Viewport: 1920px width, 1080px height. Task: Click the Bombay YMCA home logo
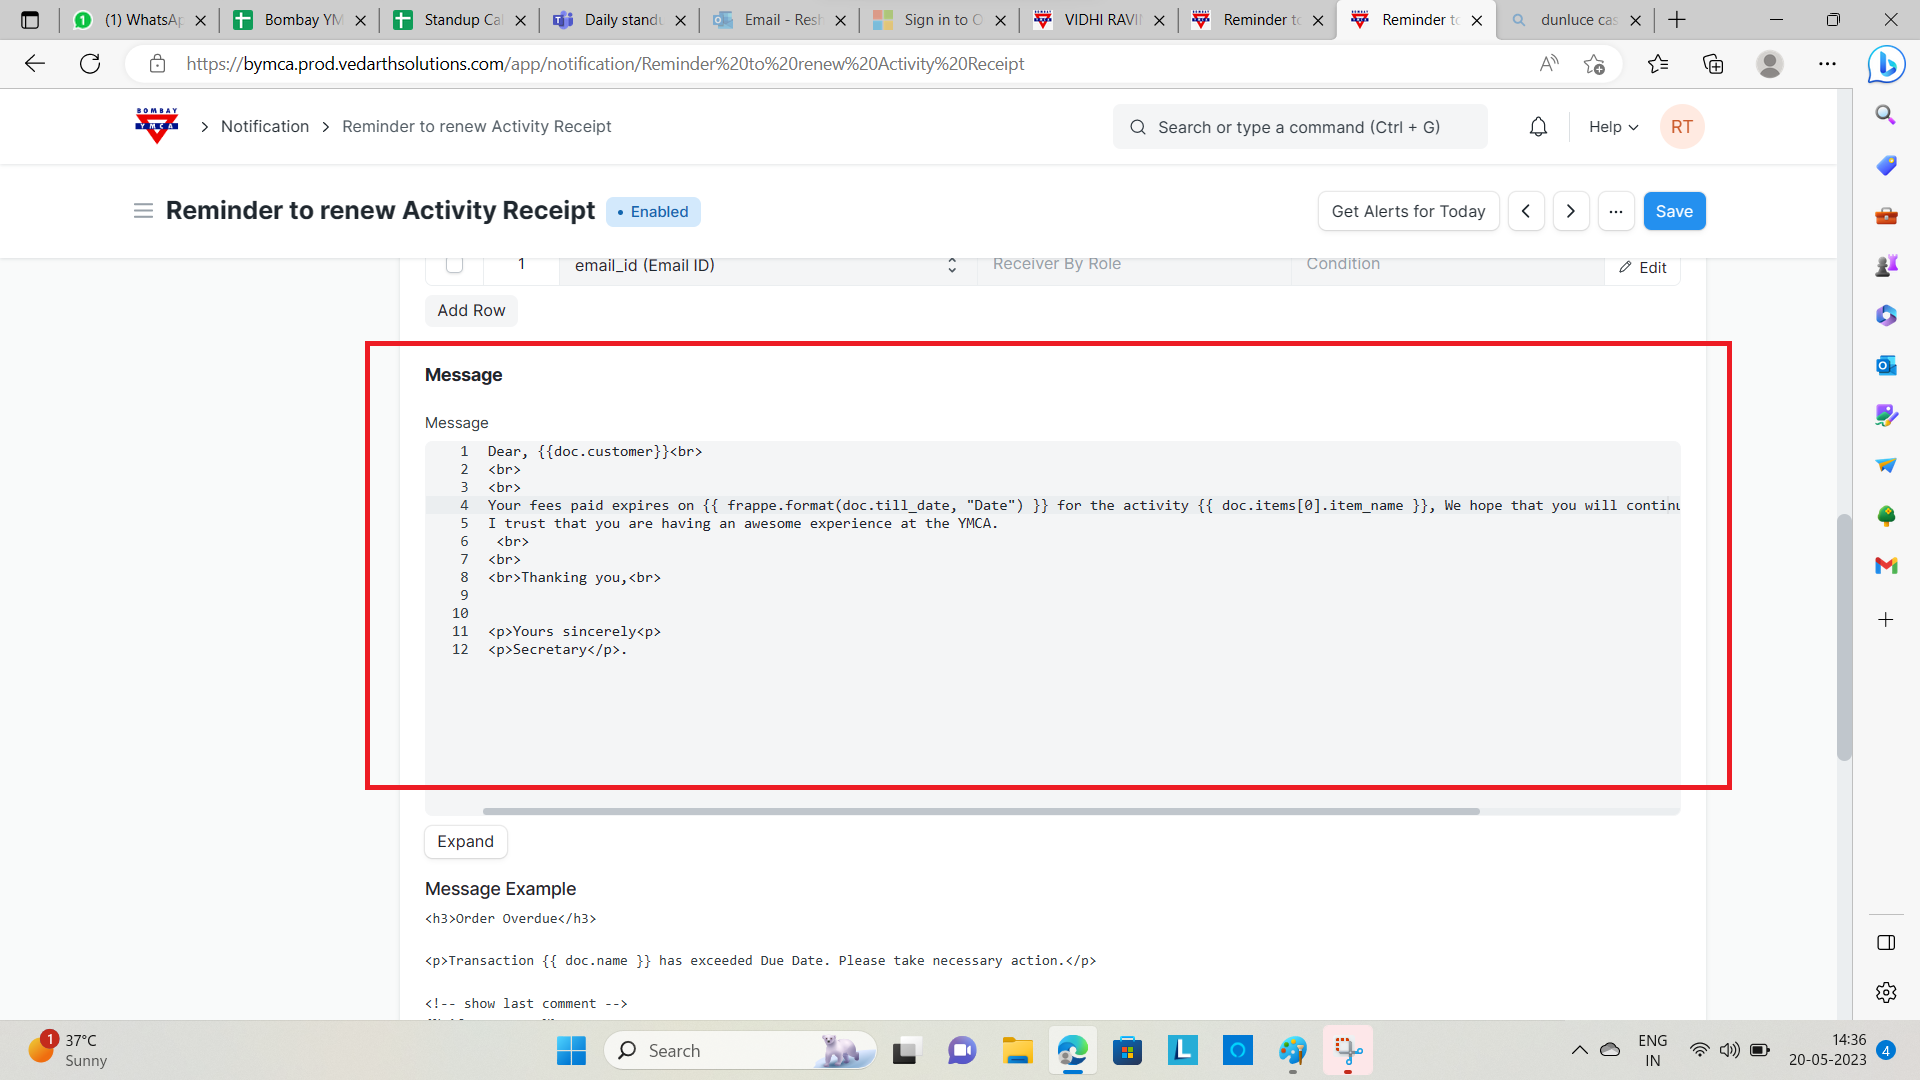(157, 126)
